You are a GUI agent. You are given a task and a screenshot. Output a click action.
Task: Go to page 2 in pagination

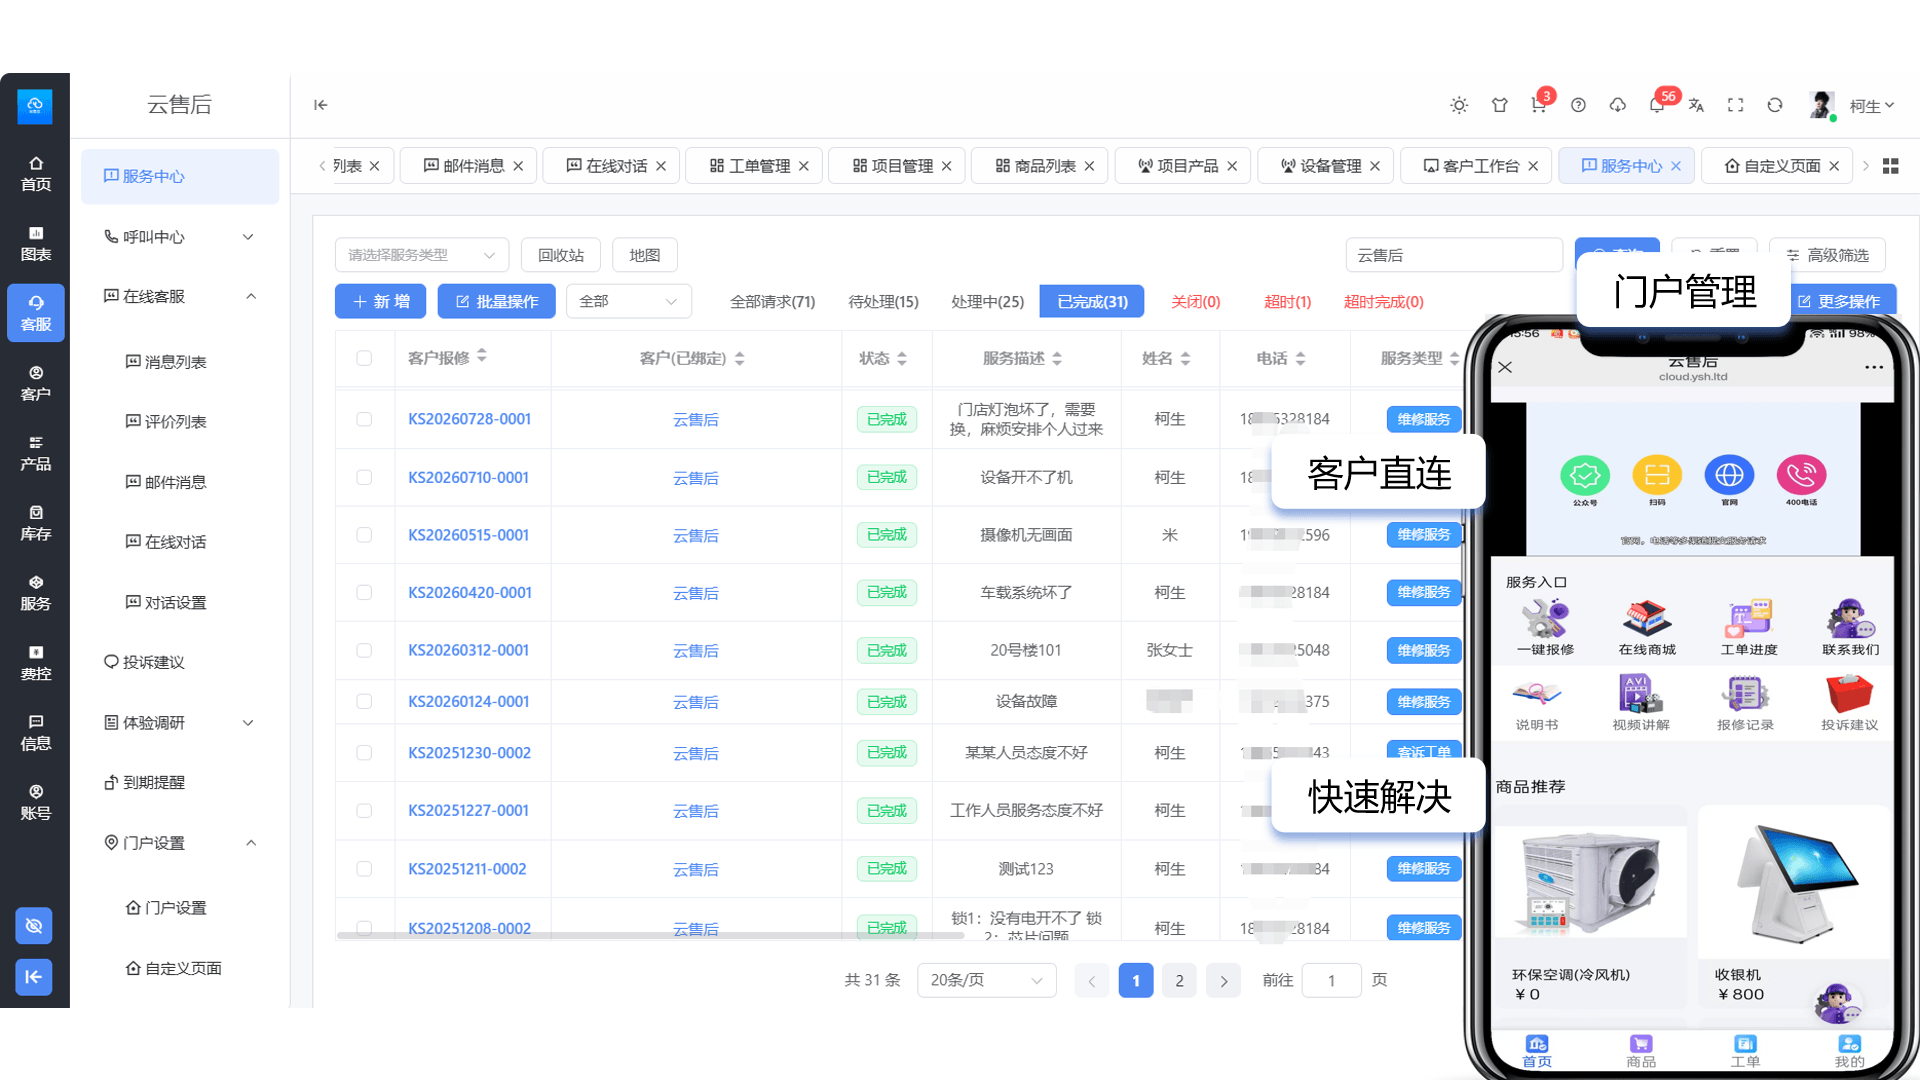tap(1179, 980)
